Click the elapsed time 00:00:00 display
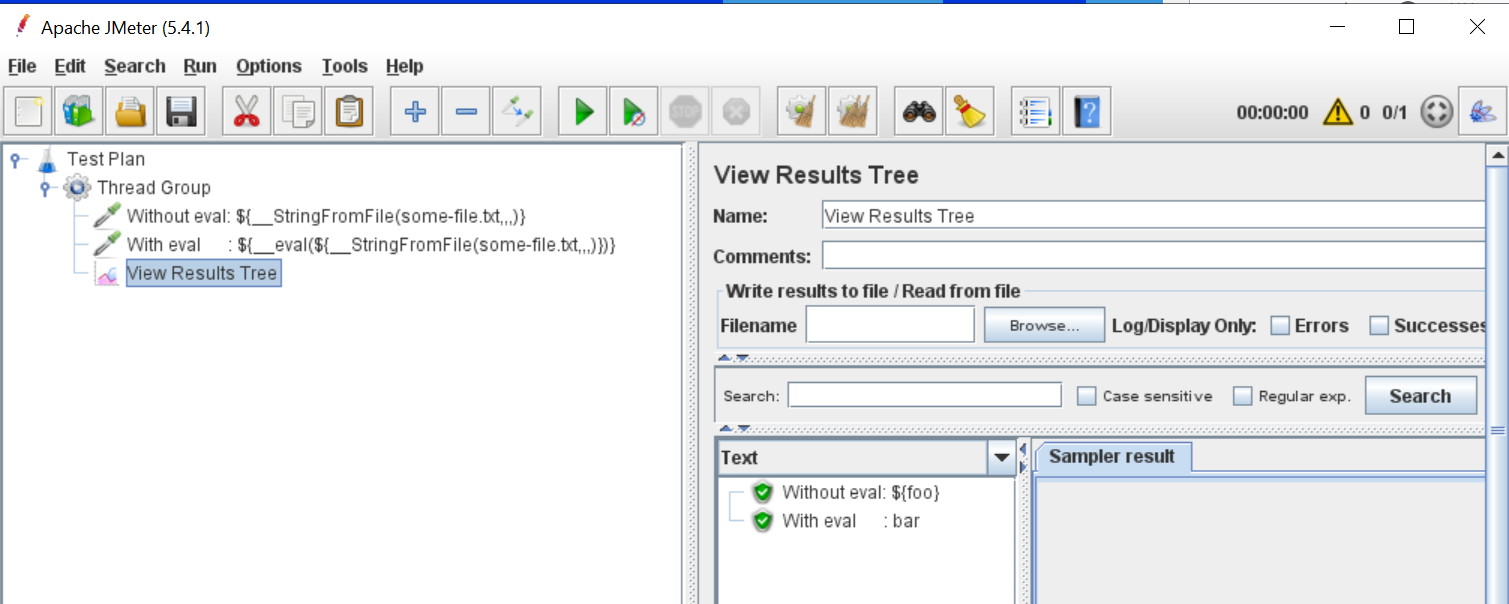Image resolution: width=1509 pixels, height=604 pixels. pos(1272,113)
